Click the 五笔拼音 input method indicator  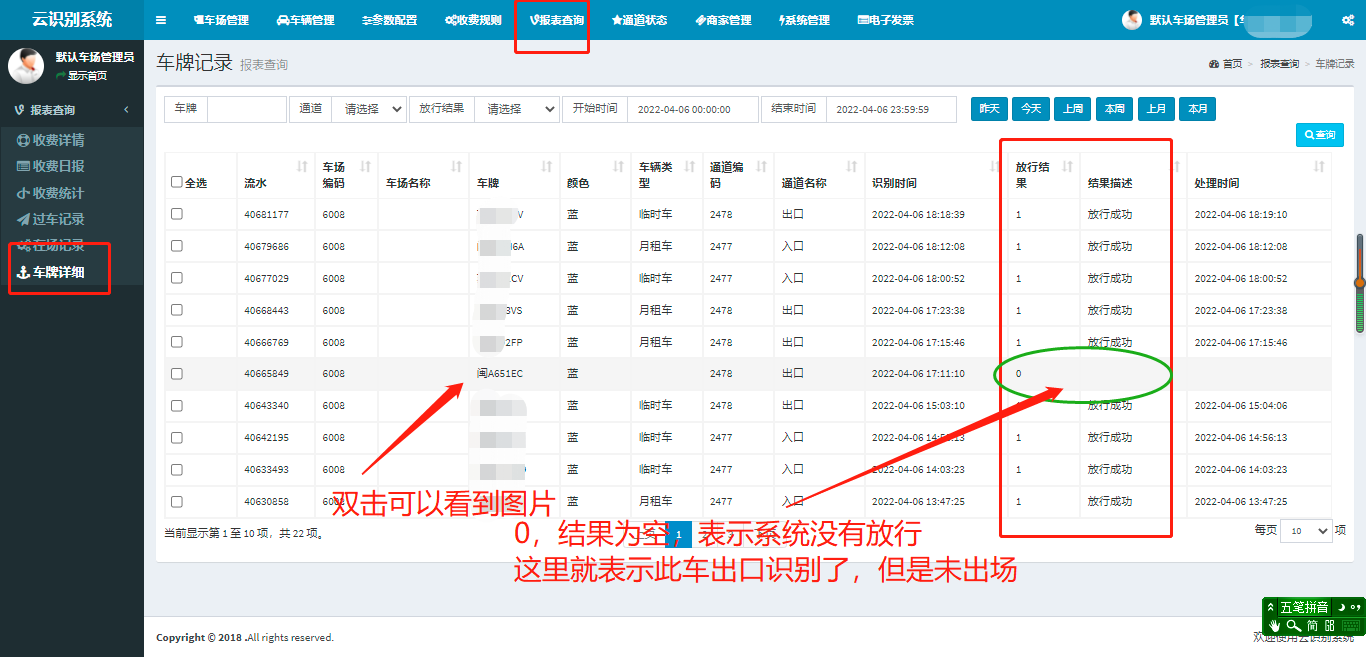pos(1304,607)
